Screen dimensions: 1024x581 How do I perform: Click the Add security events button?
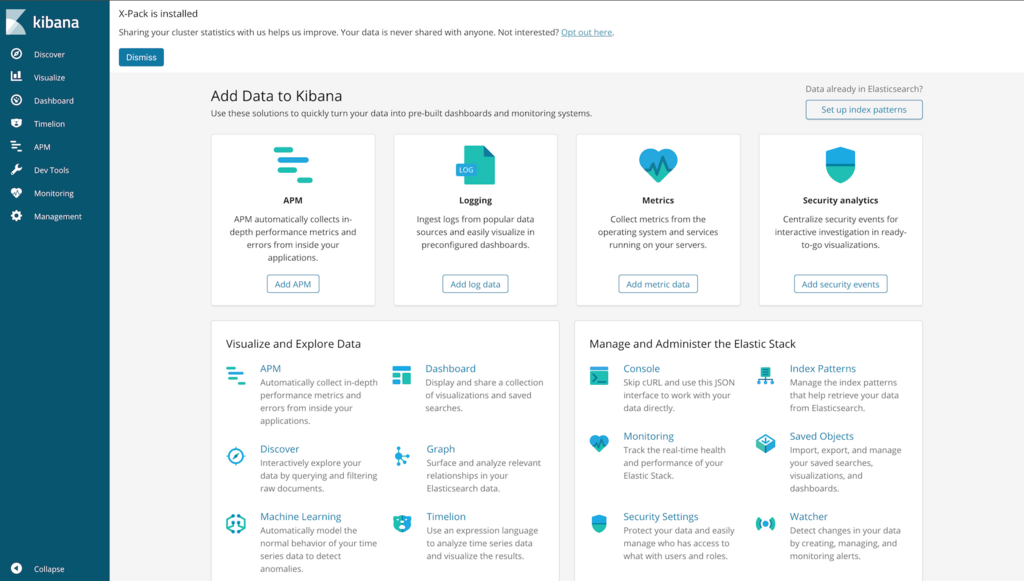point(840,283)
